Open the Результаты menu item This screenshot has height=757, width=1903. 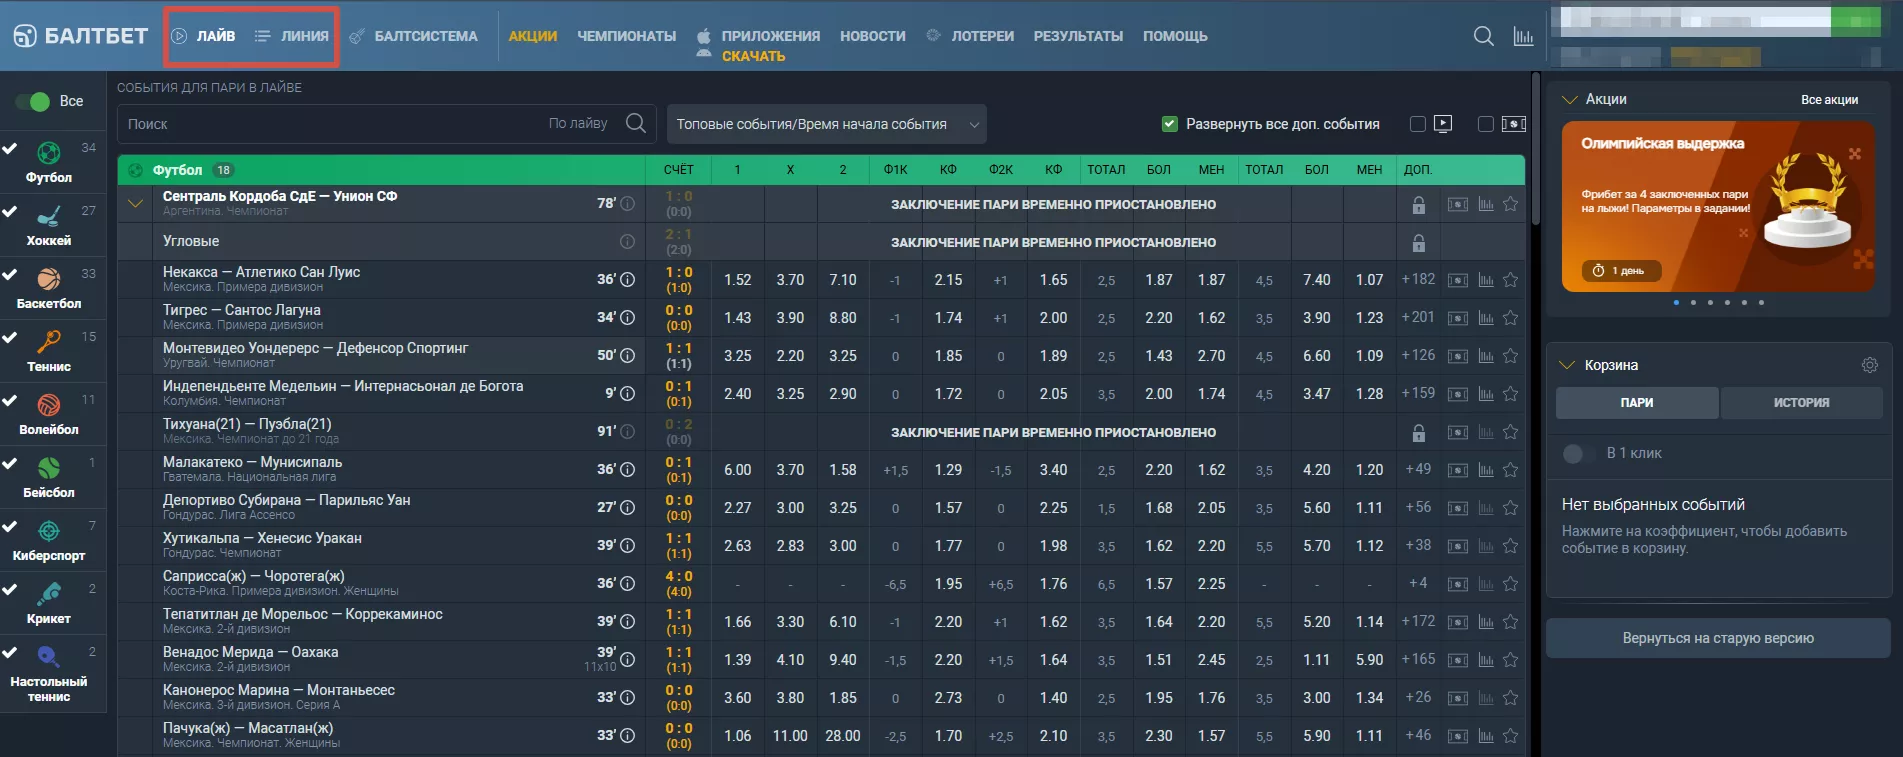pyautogui.click(x=1077, y=36)
